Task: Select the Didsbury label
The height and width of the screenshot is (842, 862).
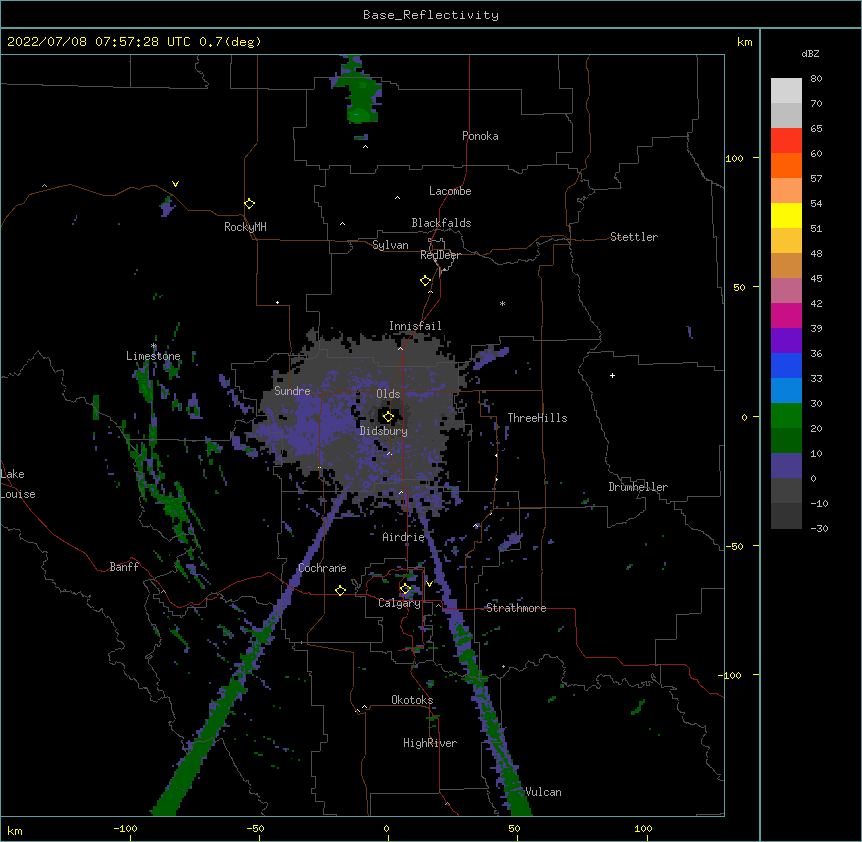Action: 383,431
